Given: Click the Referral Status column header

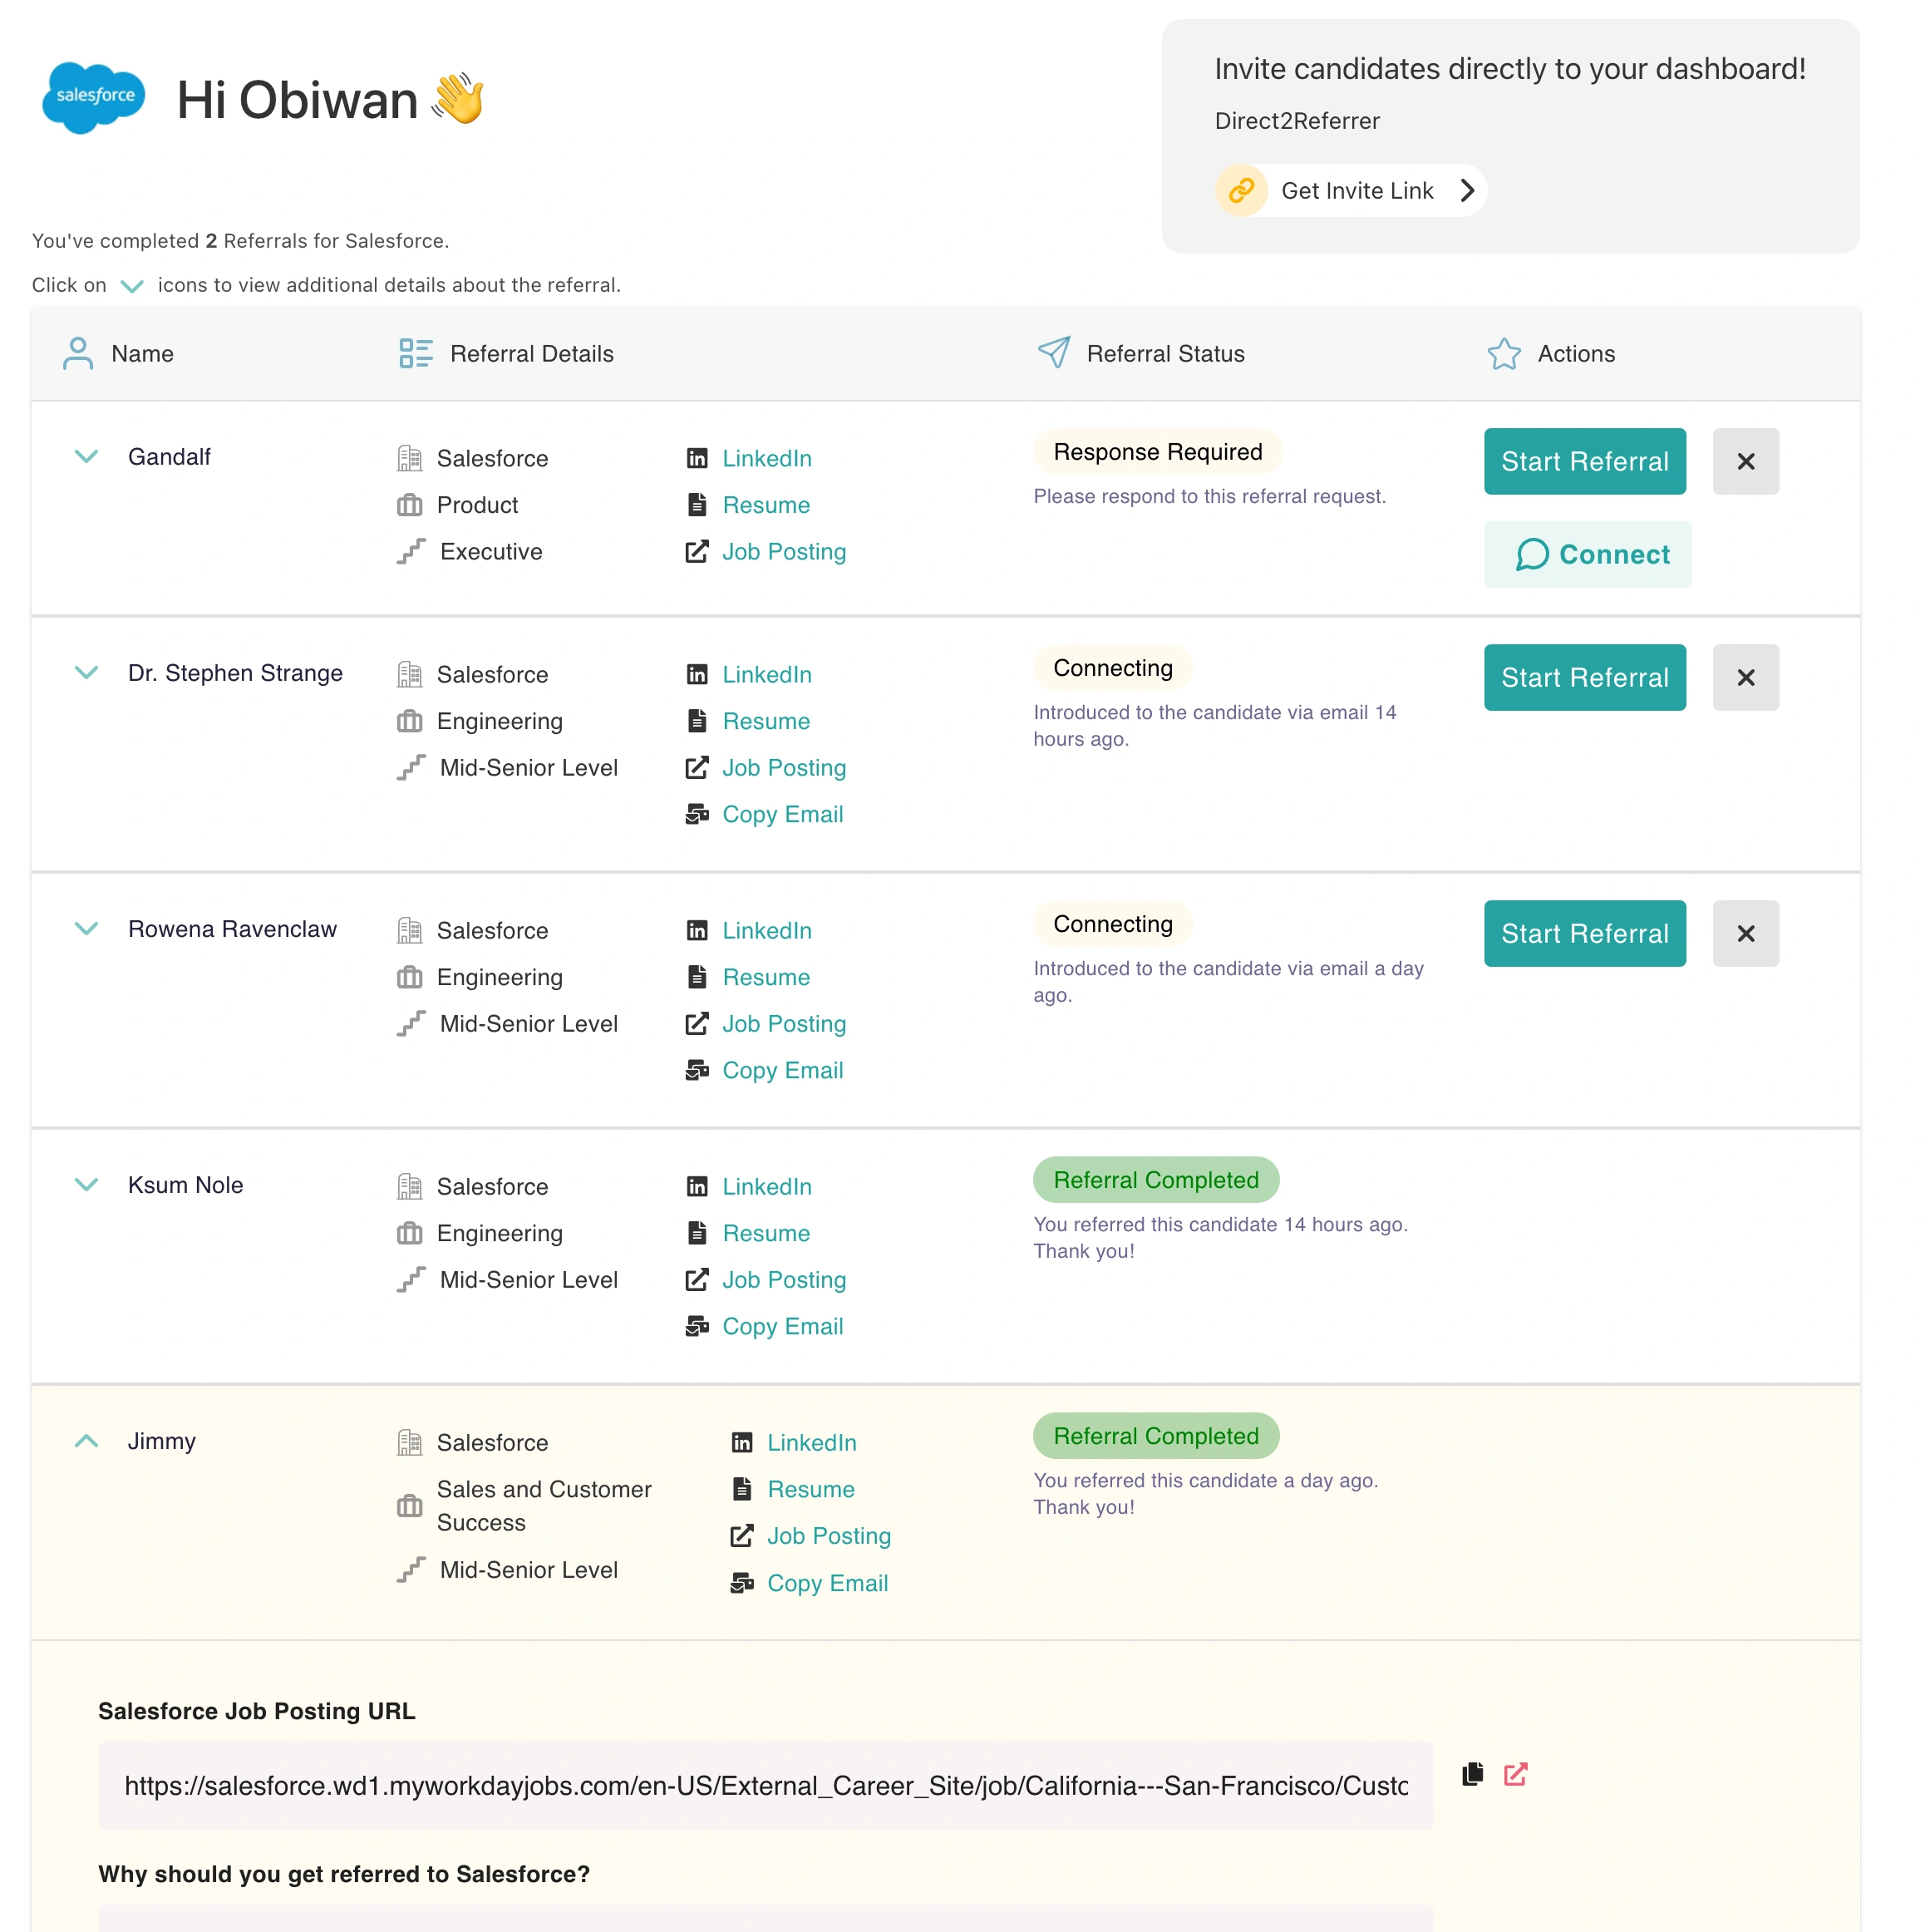Looking at the screenshot, I should click(x=1164, y=353).
